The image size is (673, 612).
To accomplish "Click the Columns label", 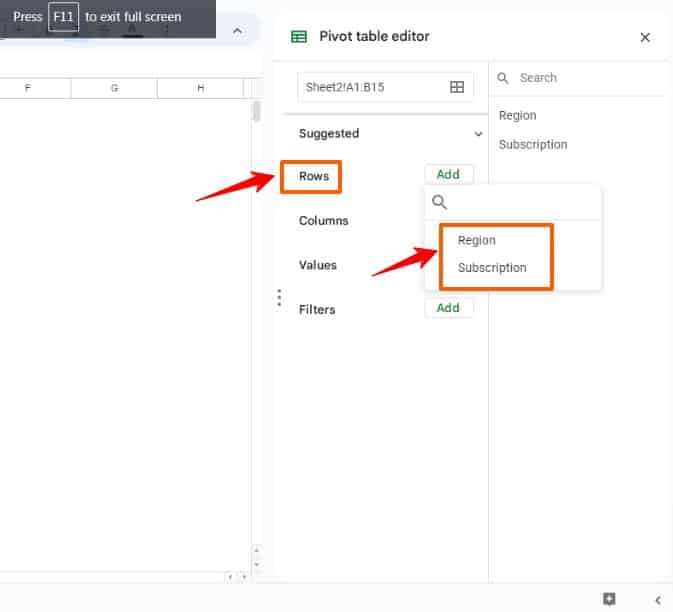I will click(324, 221).
